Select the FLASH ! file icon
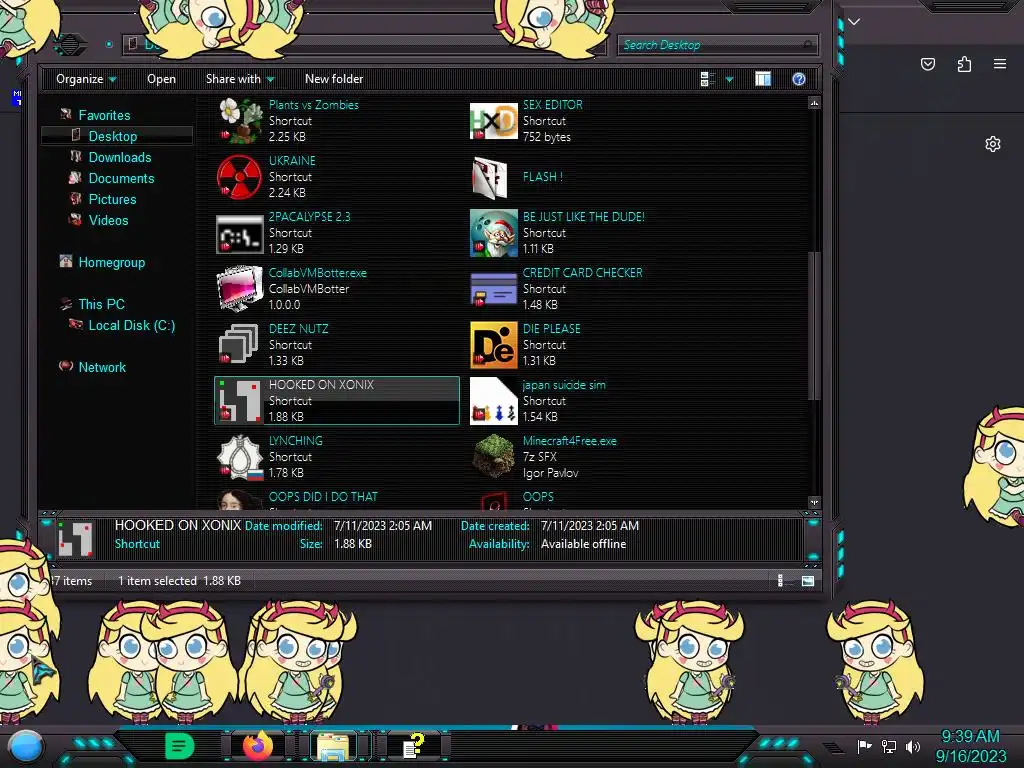The height and width of the screenshot is (768, 1024). 490,177
